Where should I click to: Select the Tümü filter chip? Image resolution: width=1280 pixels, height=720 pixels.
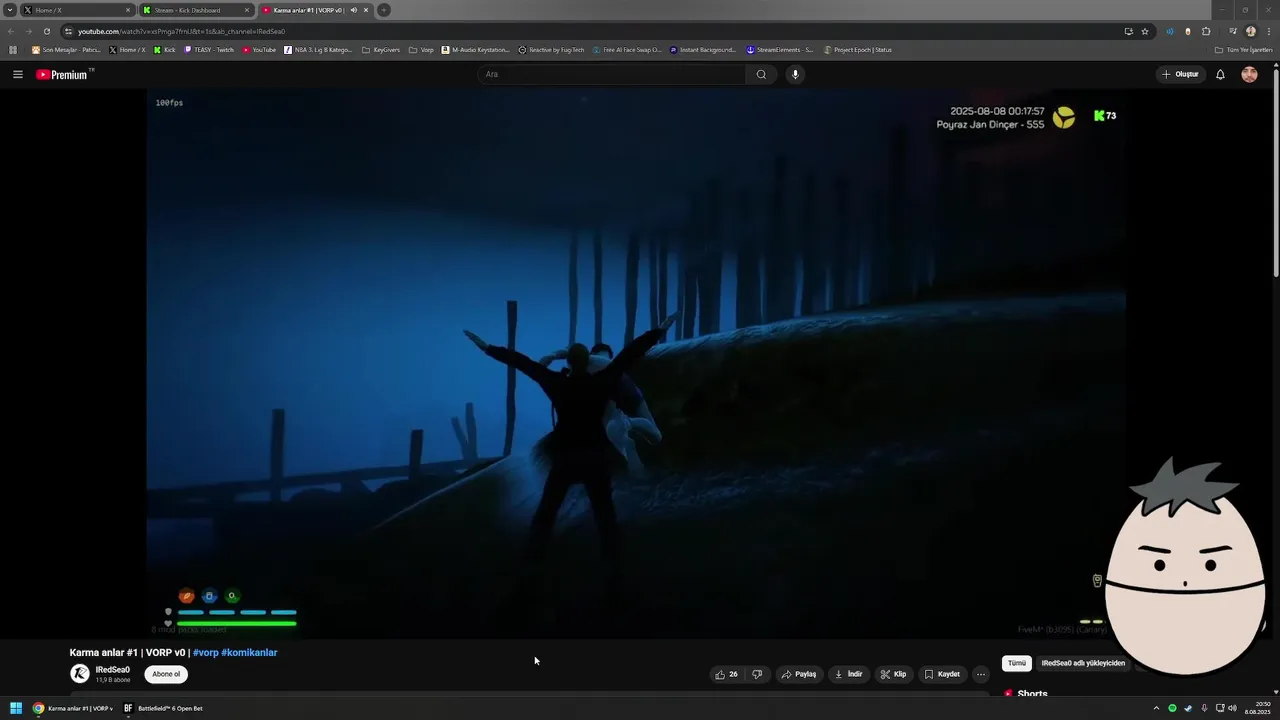1017,663
